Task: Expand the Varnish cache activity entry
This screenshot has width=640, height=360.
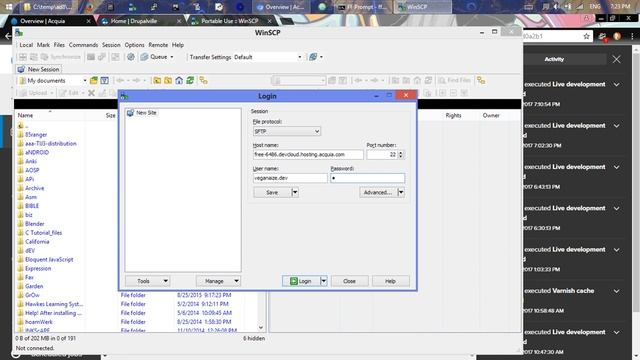Action: [x=616, y=291]
